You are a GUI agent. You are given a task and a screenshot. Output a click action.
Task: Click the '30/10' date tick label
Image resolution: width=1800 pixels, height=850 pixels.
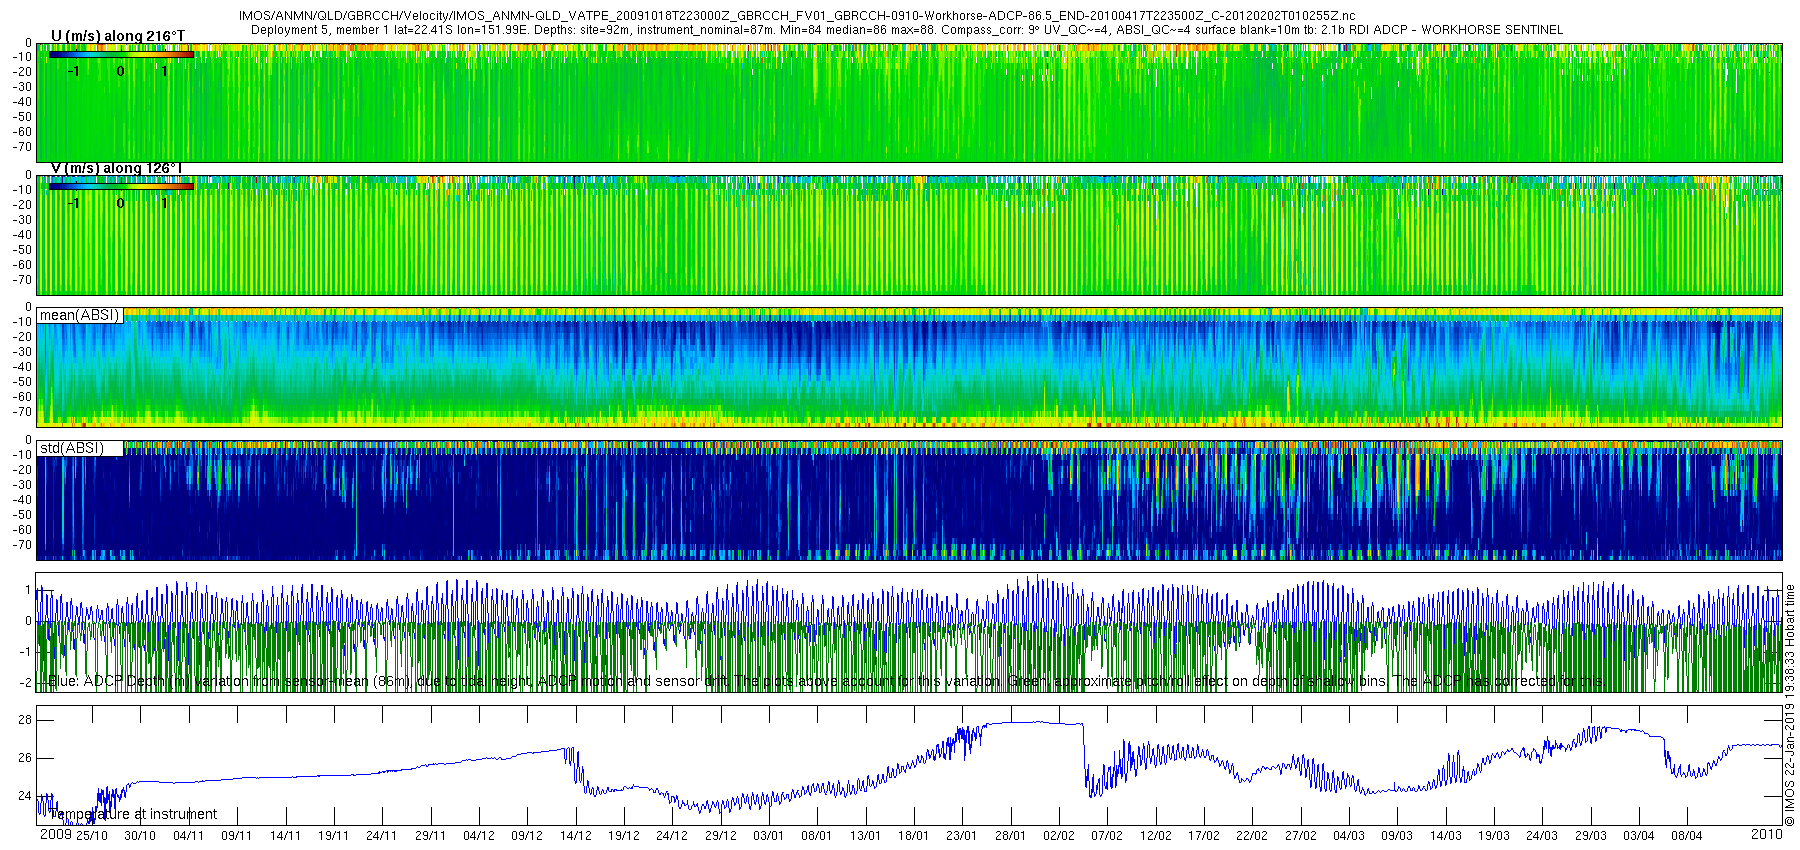pos(140,836)
